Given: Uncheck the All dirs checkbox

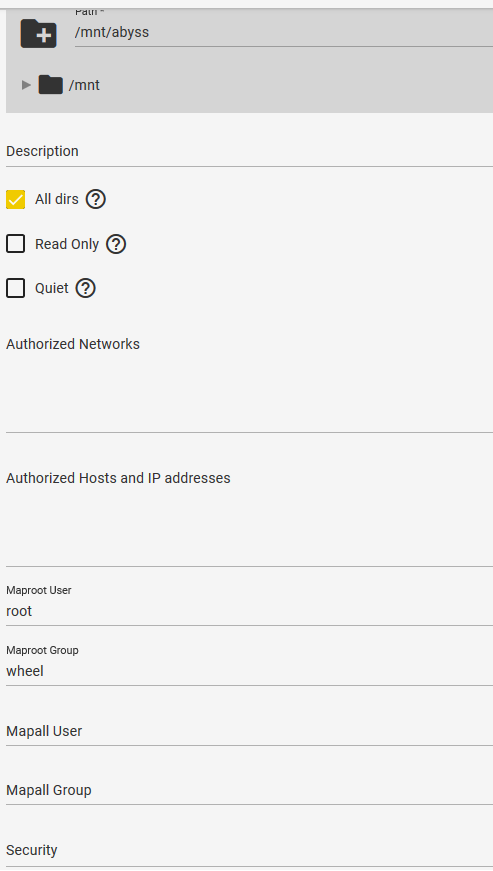Looking at the screenshot, I should 16,199.
